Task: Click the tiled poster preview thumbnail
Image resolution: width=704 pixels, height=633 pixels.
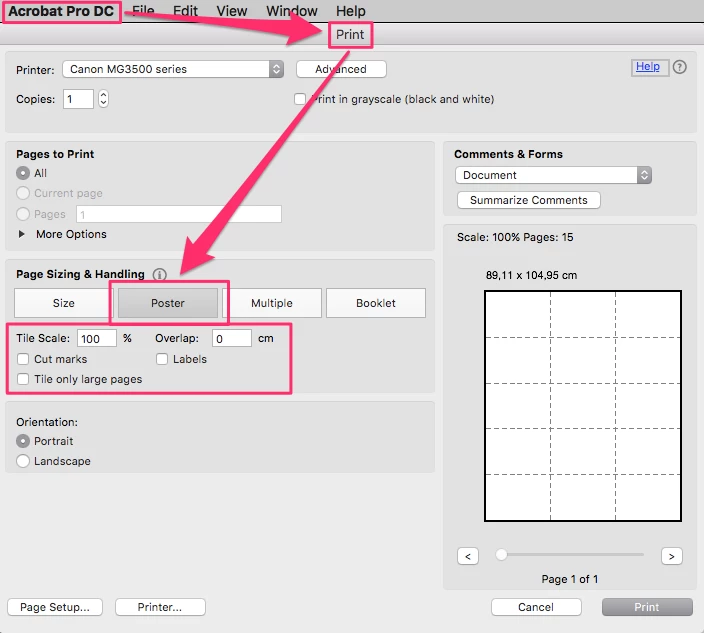Action: tap(583, 406)
